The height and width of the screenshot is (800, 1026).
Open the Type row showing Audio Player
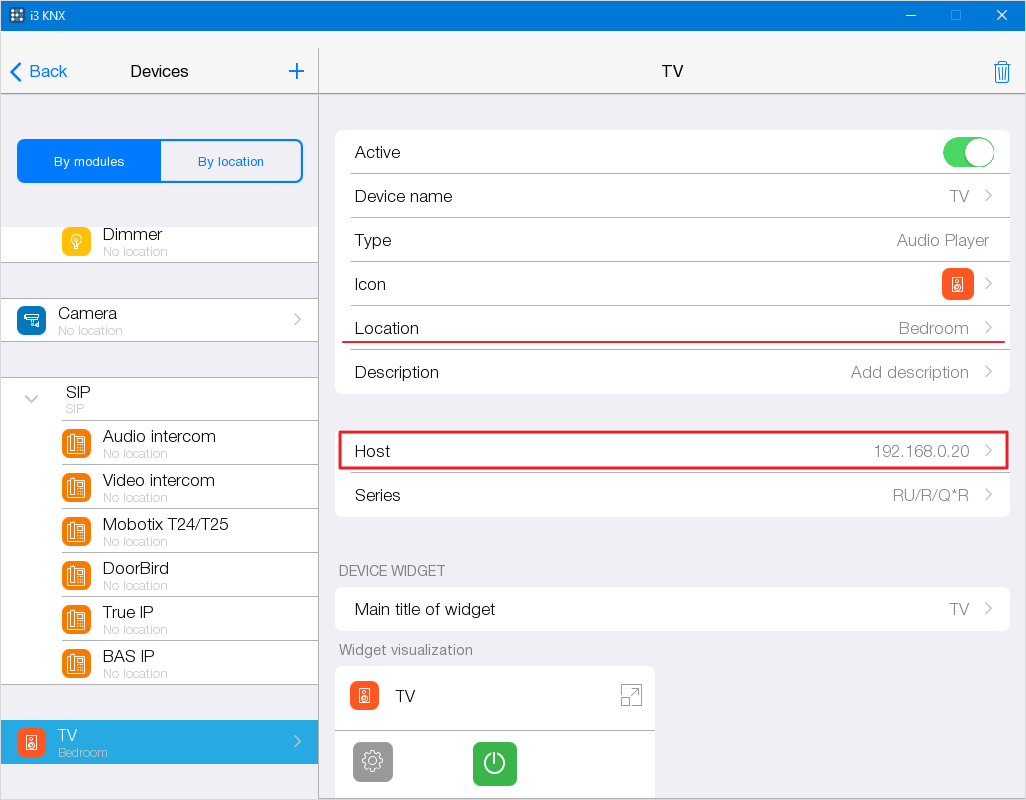(x=671, y=240)
